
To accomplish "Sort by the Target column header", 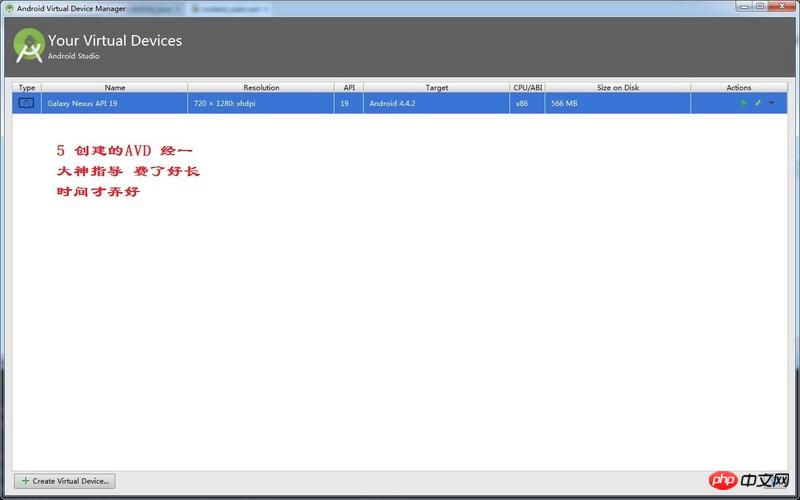I will coord(436,88).
